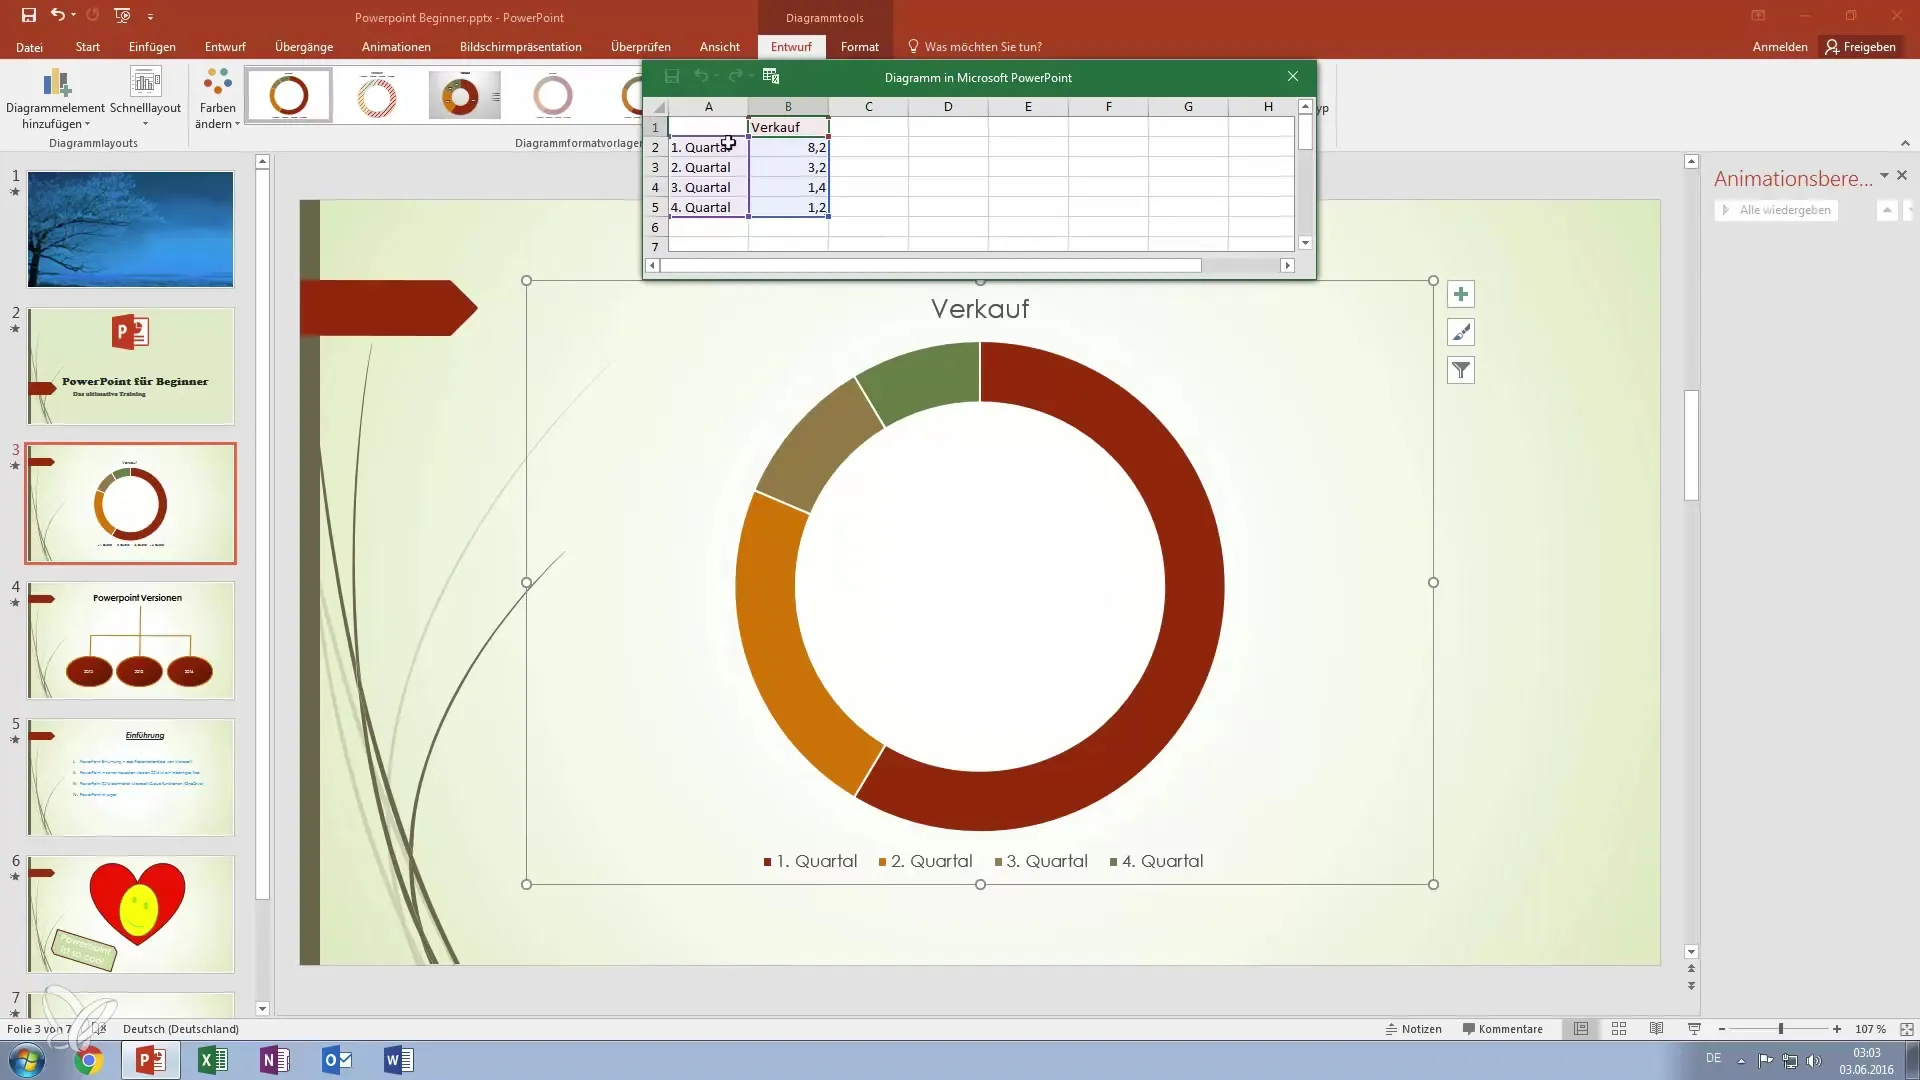Edit data in Microsoft Excel icon
This screenshot has height=1080, width=1920.
tap(771, 77)
